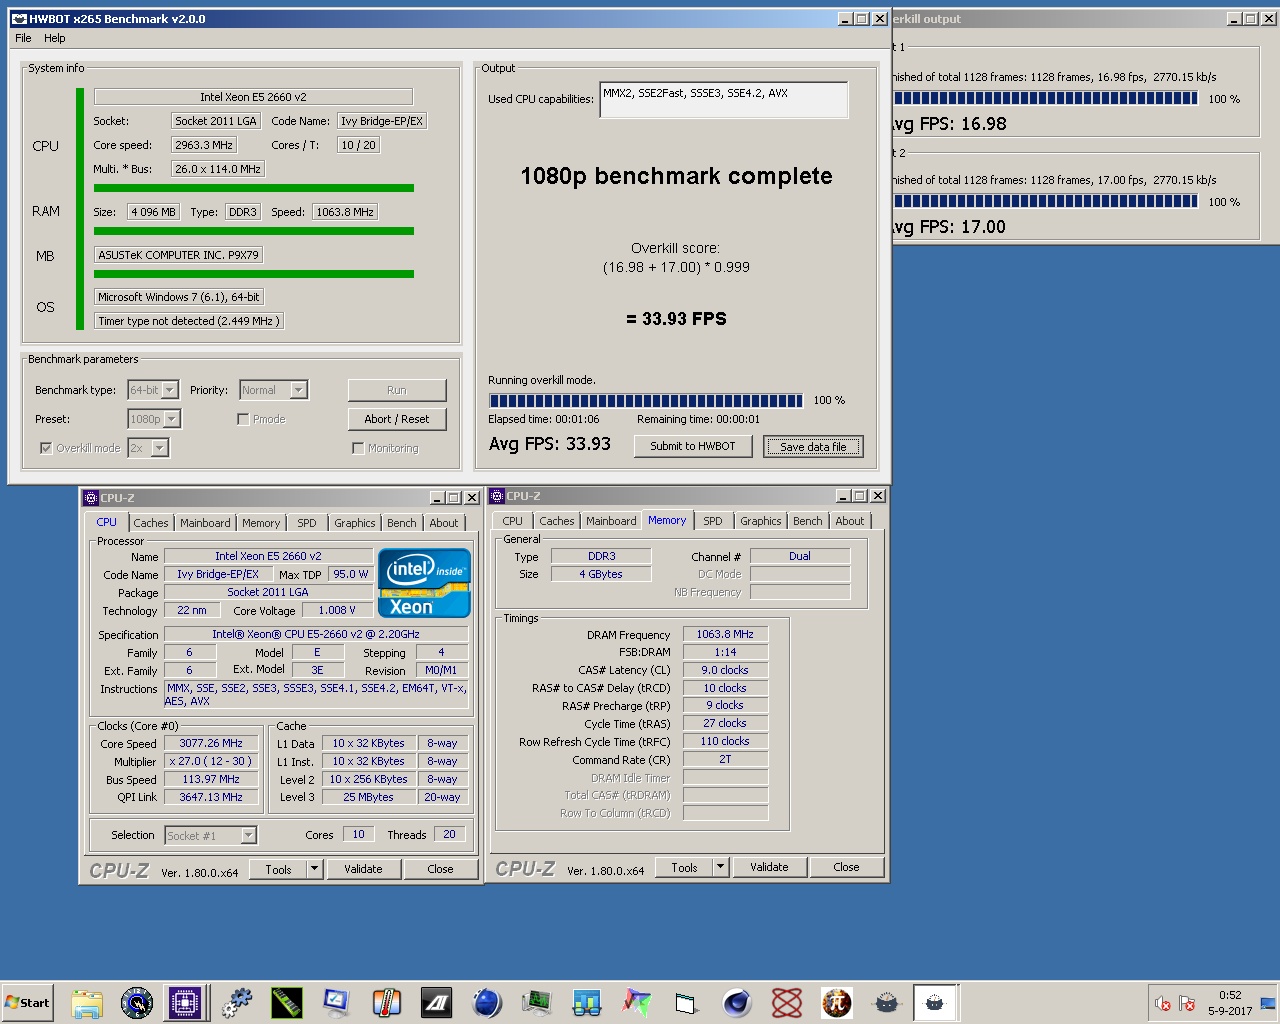1280x1024 pixels.
Task: Open the Start menu
Action: pos(27,1002)
